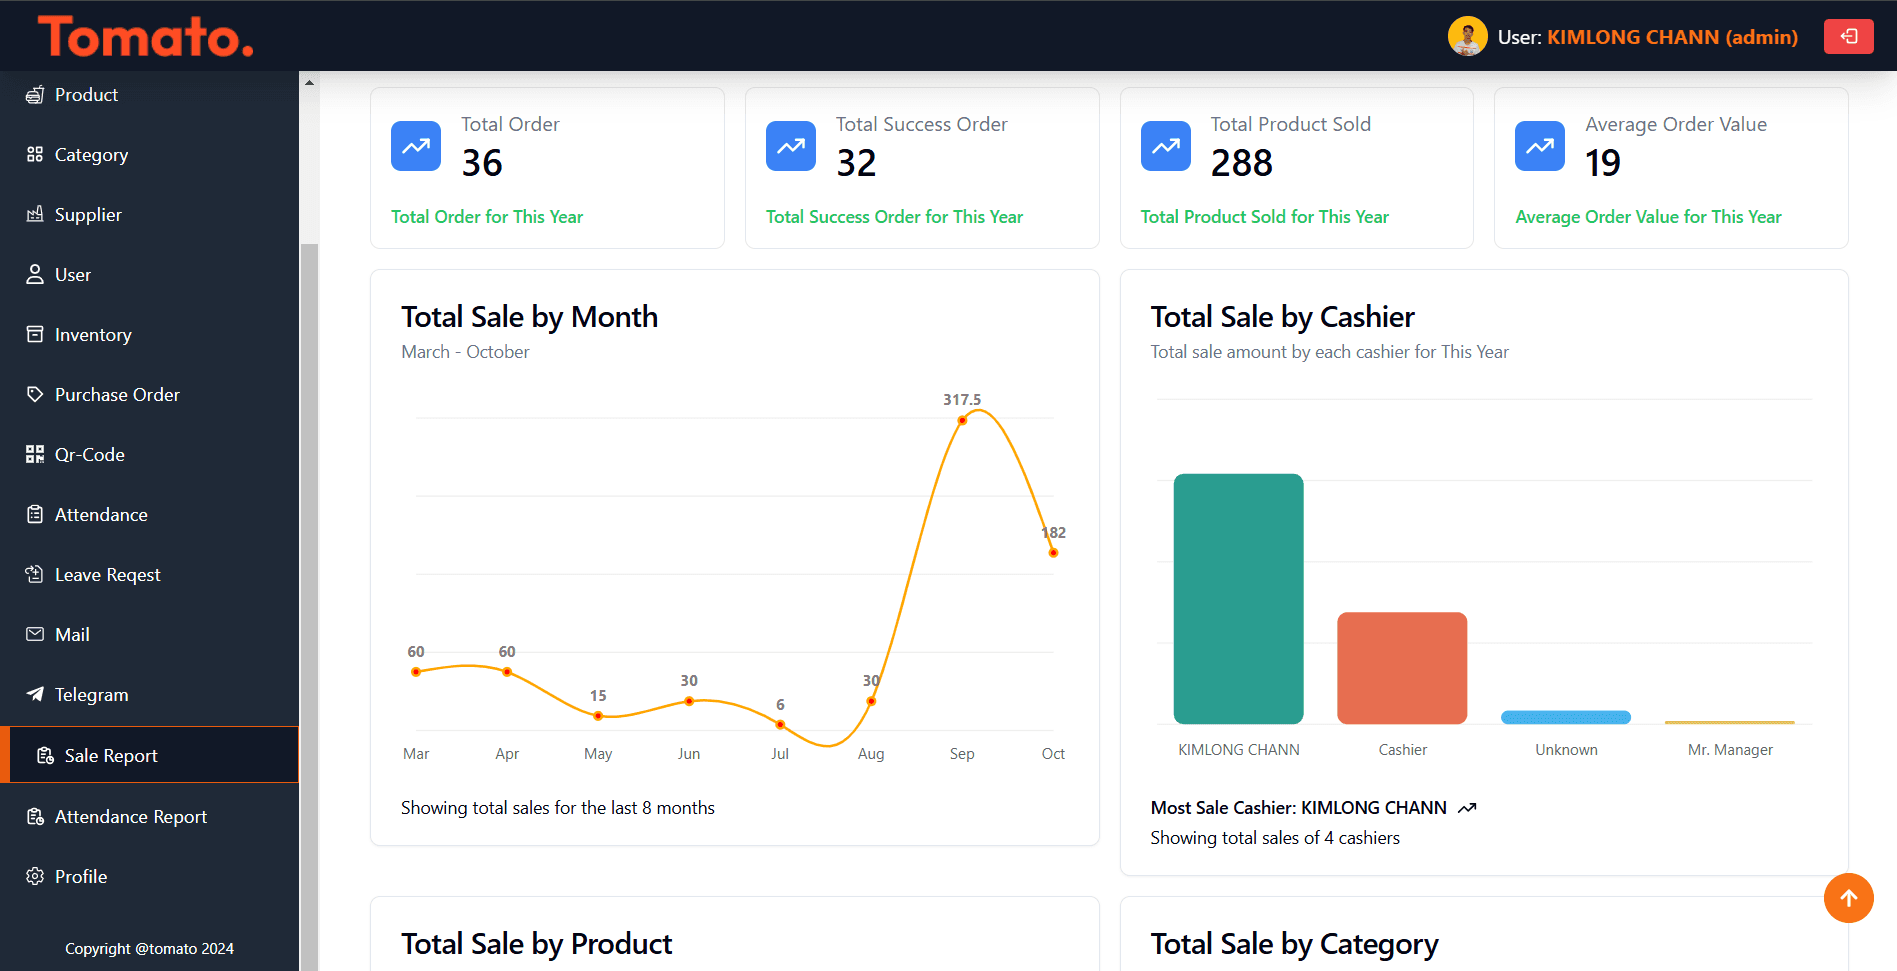
Task: Open the Product menu item
Action: (x=86, y=95)
